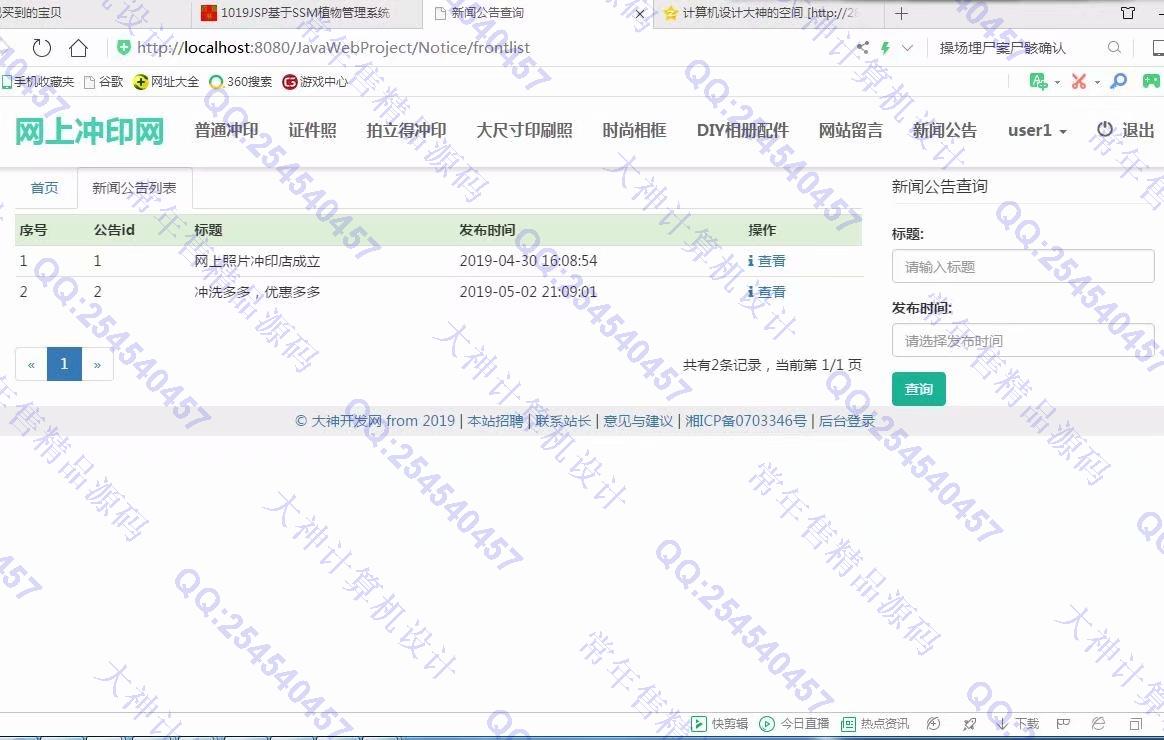Open the 普通冲印 menu item
This screenshot has width=1164, height=740.
[226, 131]
